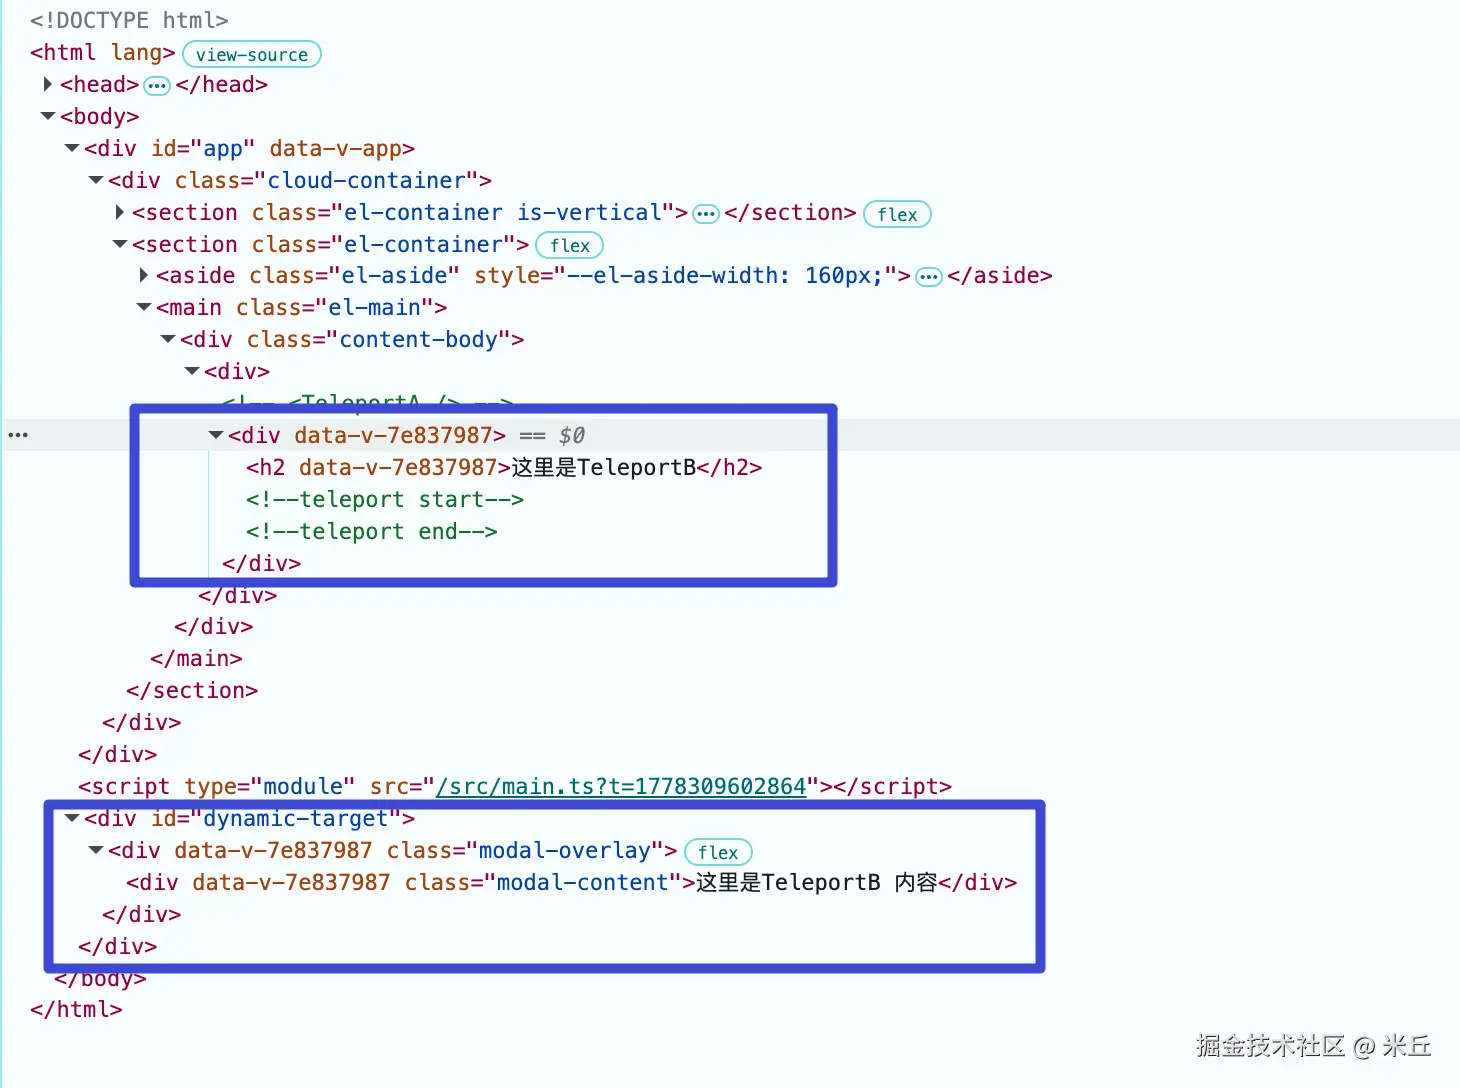Click the closing </html> tag
This screenshot has height=1088, width=1460.
tap(76, 1009)
